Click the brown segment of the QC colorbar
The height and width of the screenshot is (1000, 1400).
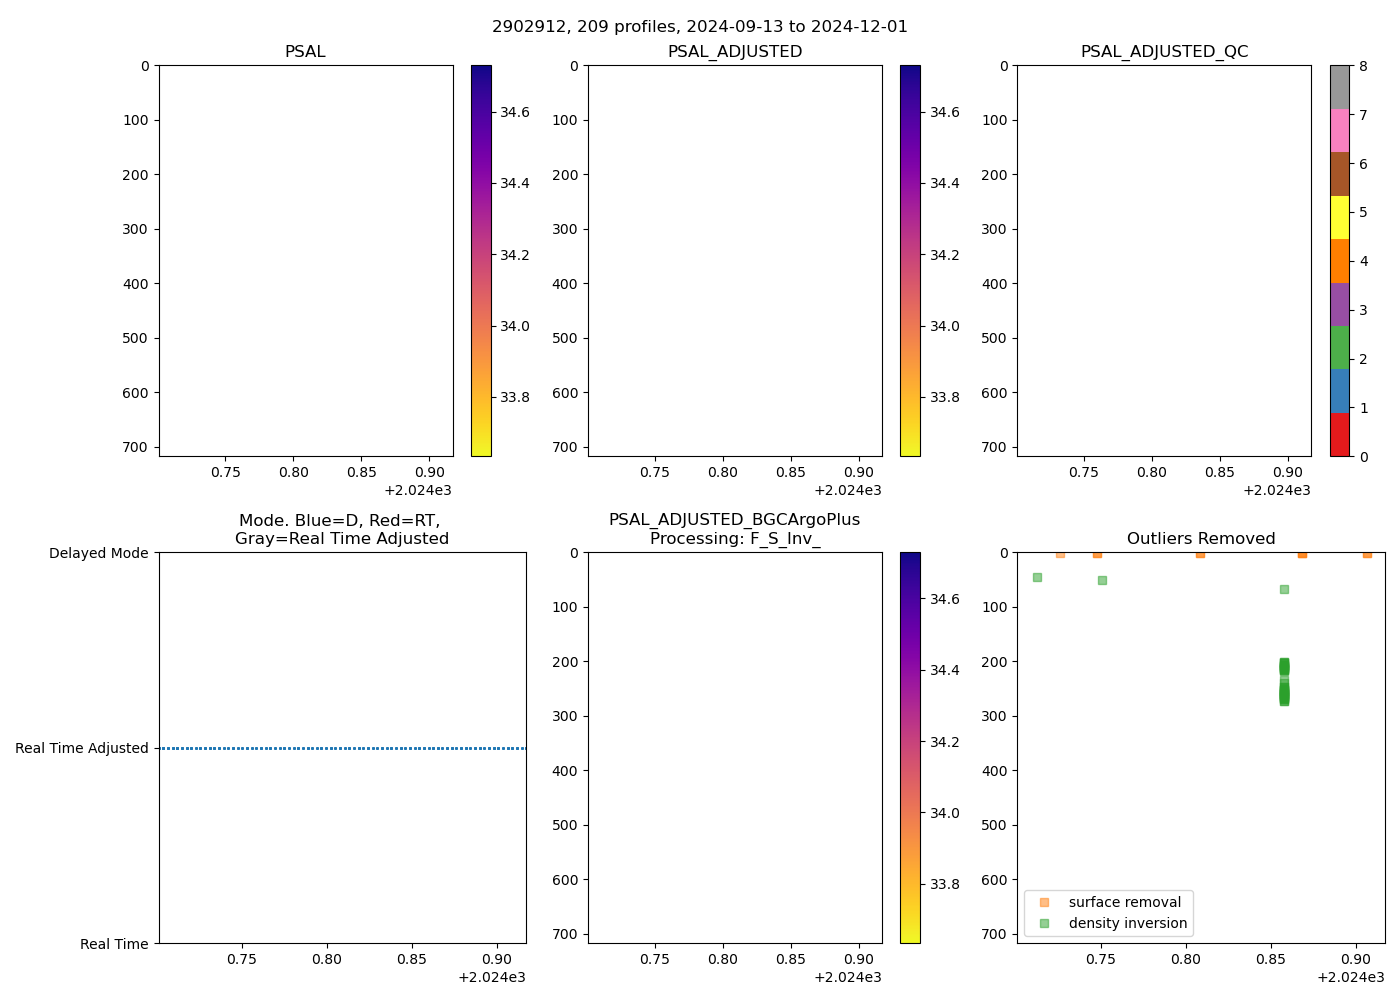1340,173
